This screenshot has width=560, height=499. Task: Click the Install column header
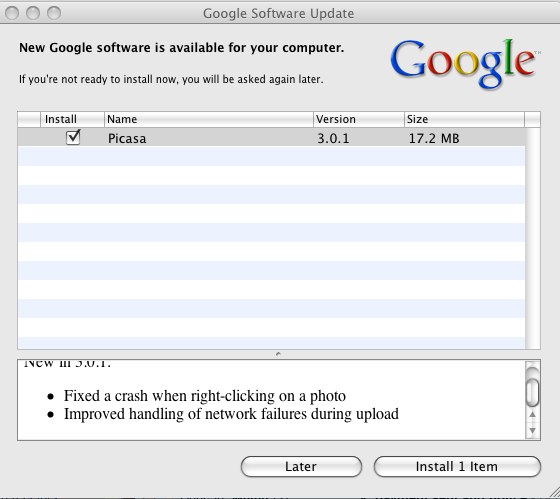click(72, 119)
